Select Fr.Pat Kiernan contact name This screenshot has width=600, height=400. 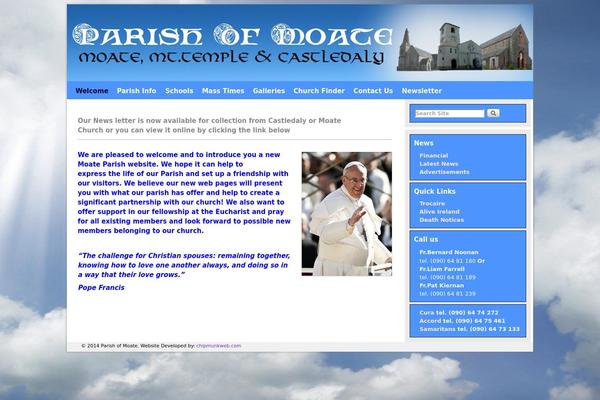[x=441, y=286]
